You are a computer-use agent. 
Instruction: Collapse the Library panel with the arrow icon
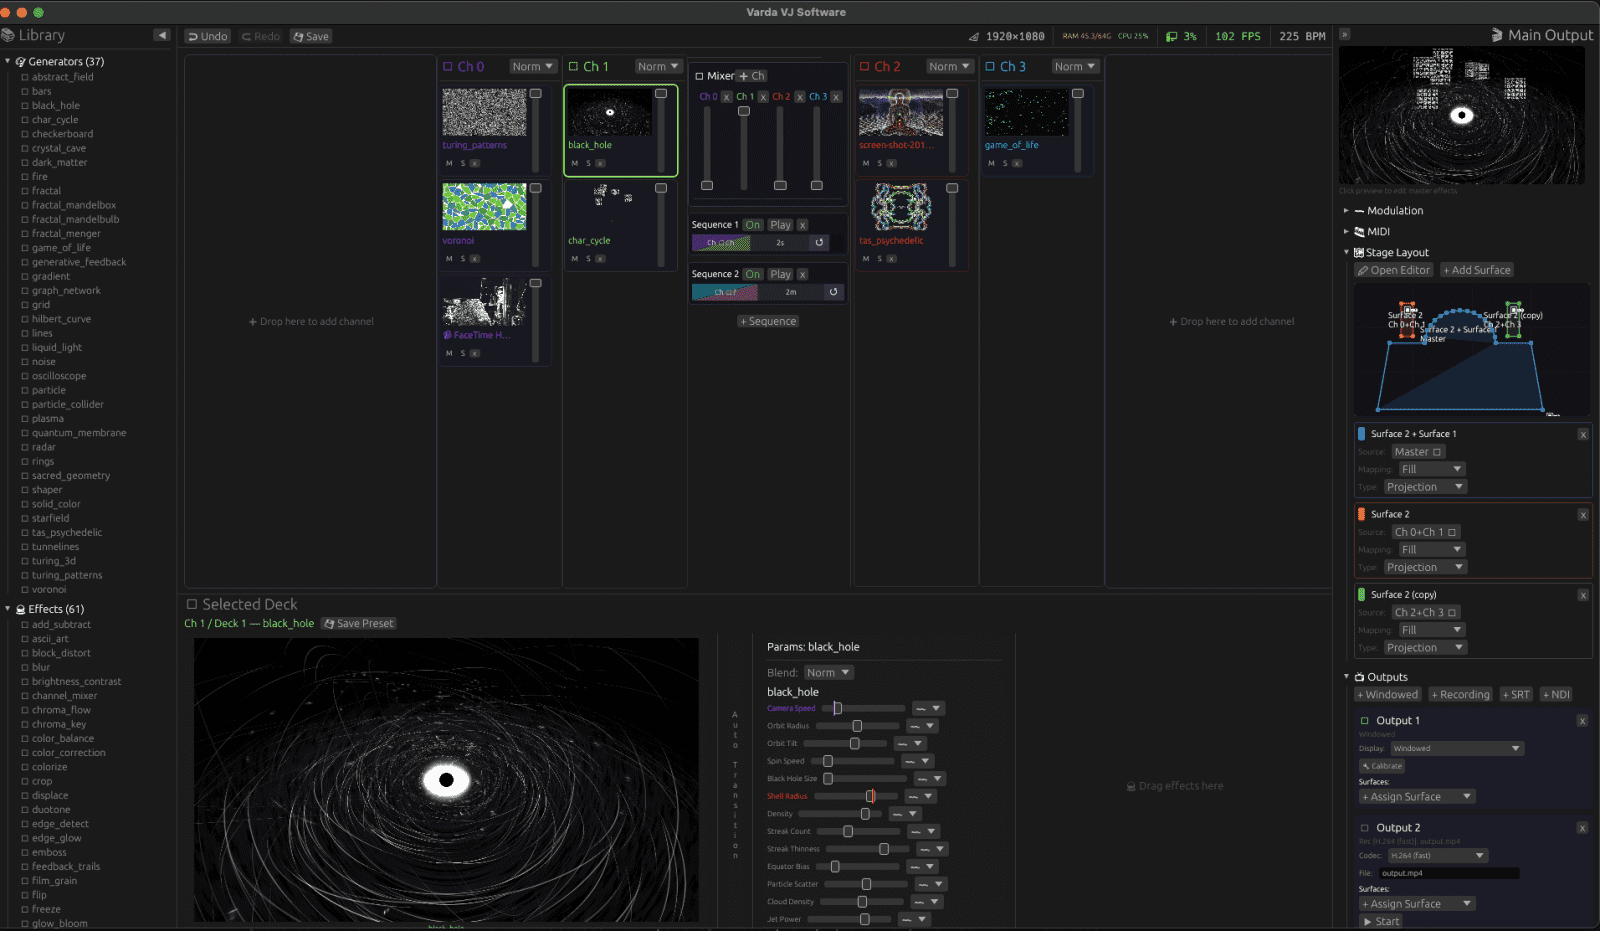tap(162, 35)
